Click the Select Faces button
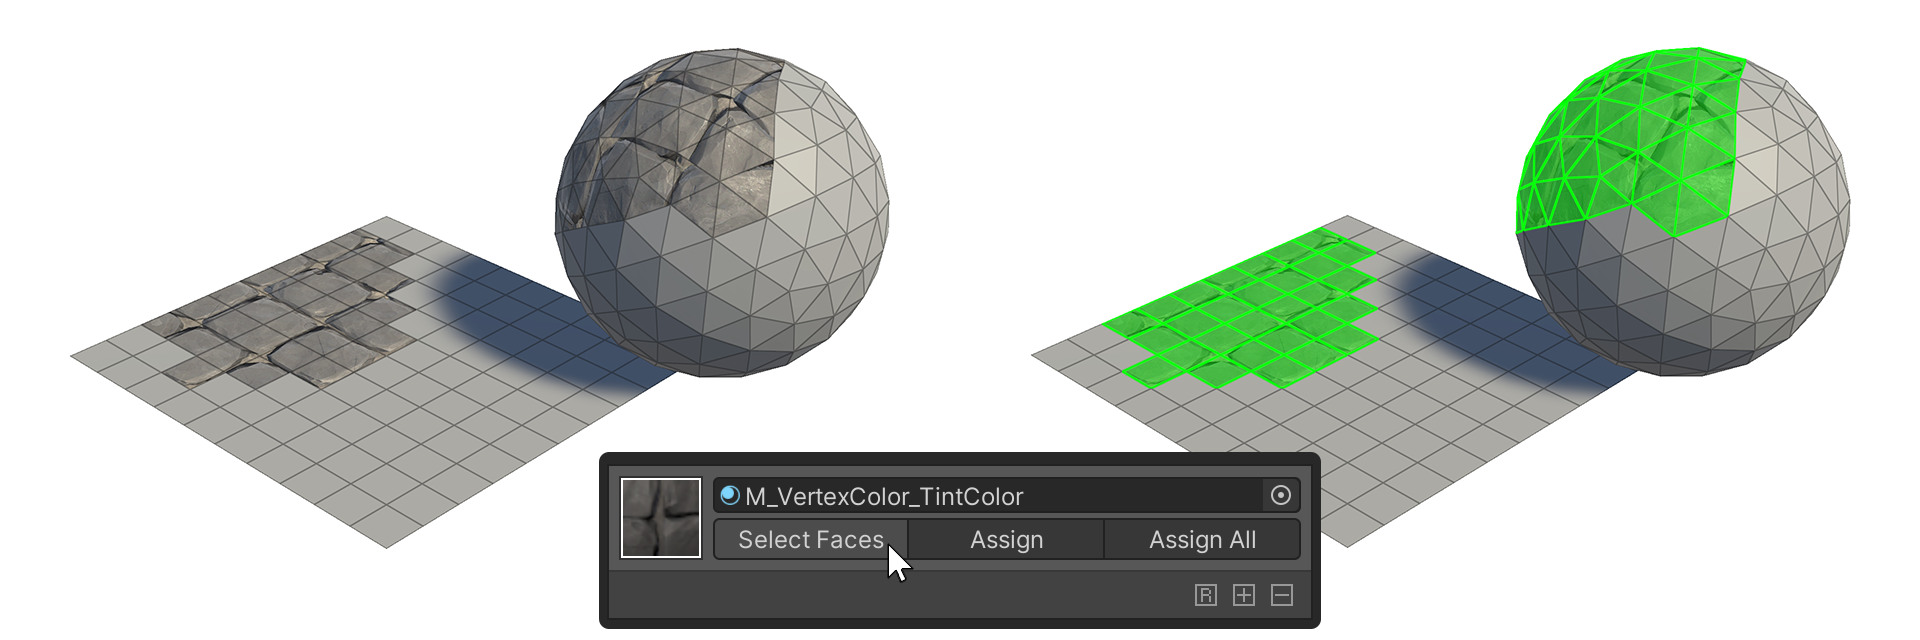 click(x=811, y=540)
